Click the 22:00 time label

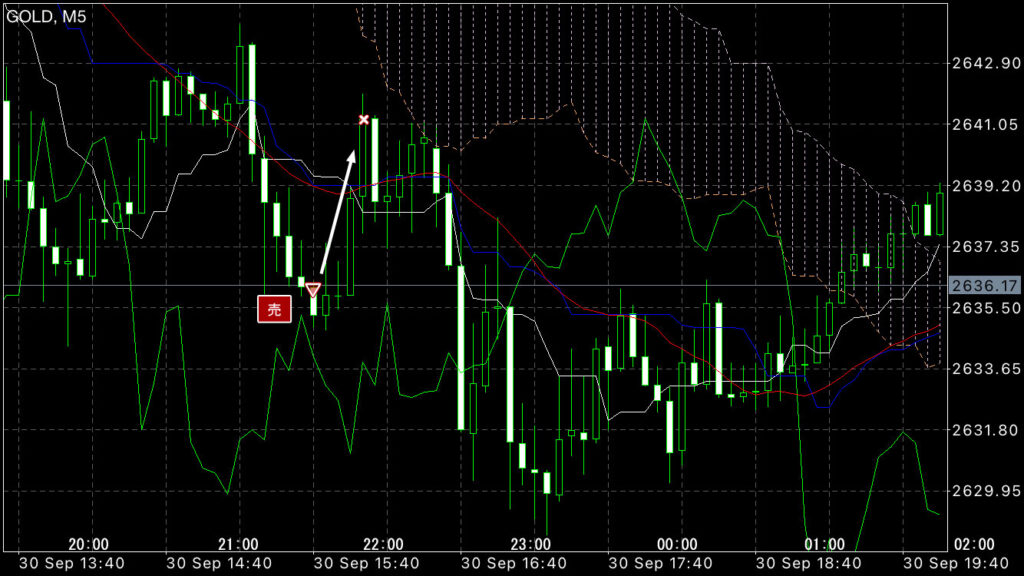point(383,544)
